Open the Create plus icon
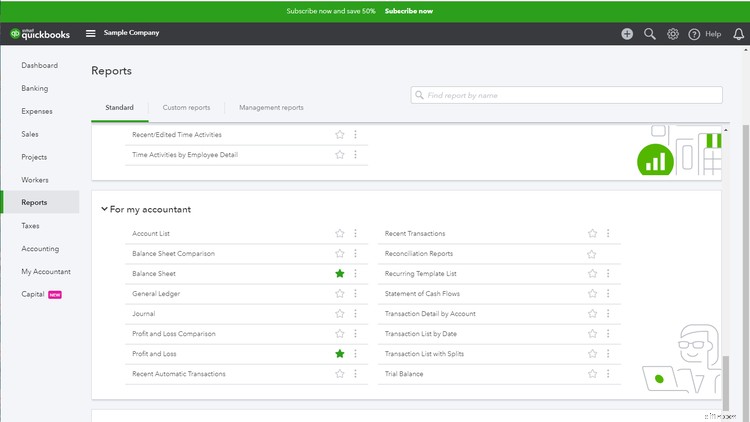750x422 pixels. (x=627, y=34)
